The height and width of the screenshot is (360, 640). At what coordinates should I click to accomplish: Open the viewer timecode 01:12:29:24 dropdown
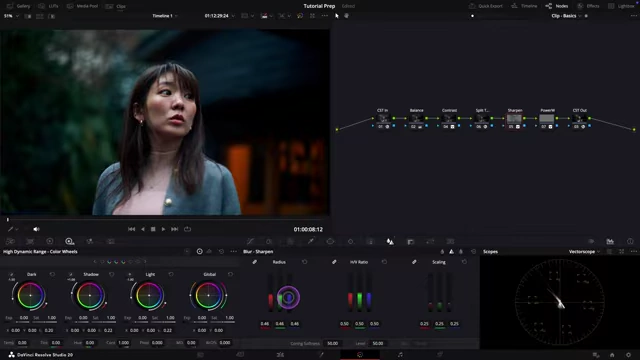click(x=220, y=16)
